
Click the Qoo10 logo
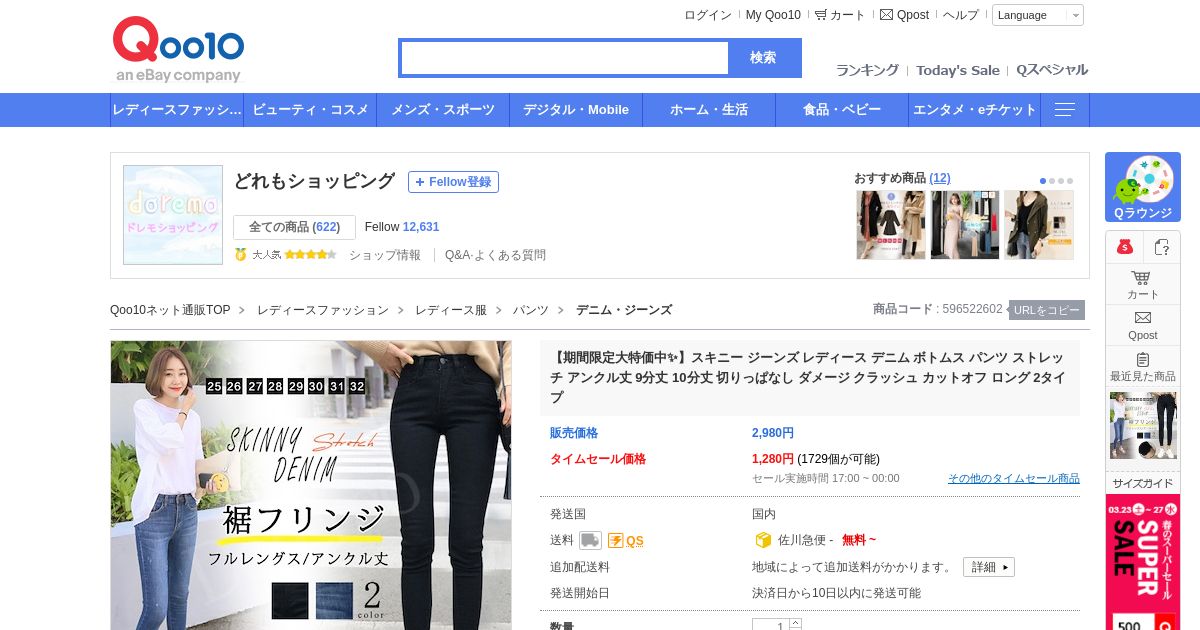tap(178, 50)
